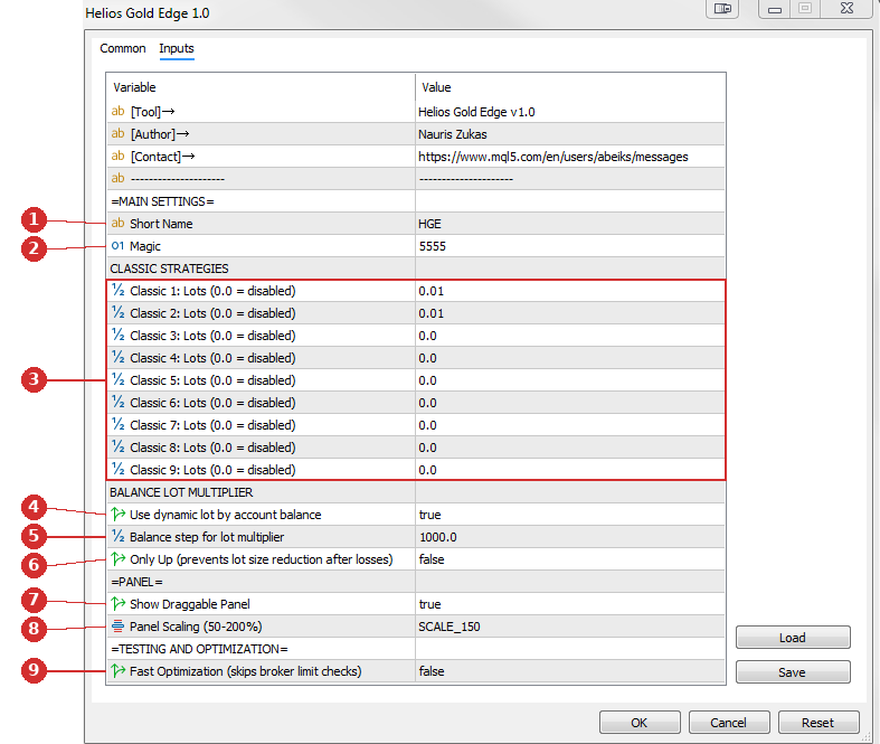Click the double-type icon for Classic 1 Lots

(x=118, y=290)
